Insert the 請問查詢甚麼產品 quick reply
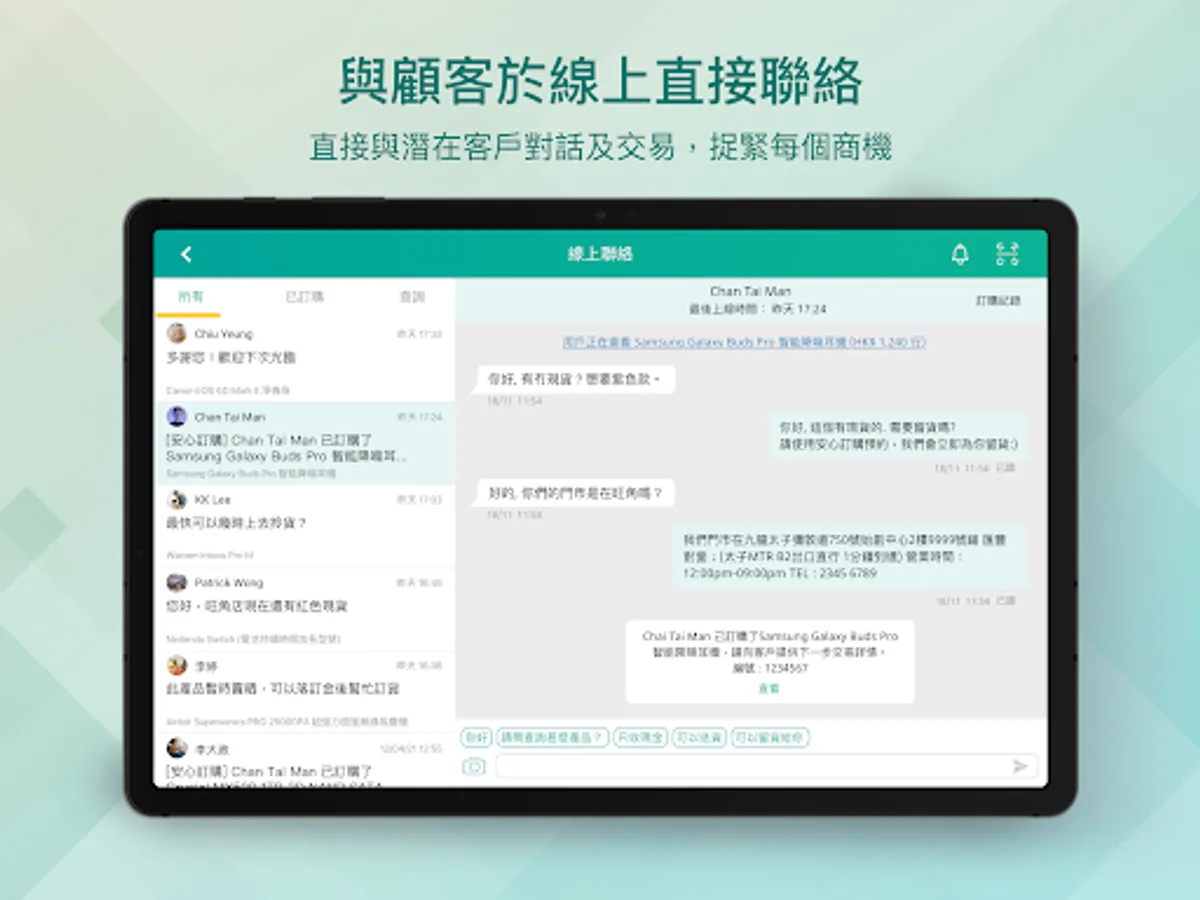This screenshot has height=900, width=1200. click(552, 738)
